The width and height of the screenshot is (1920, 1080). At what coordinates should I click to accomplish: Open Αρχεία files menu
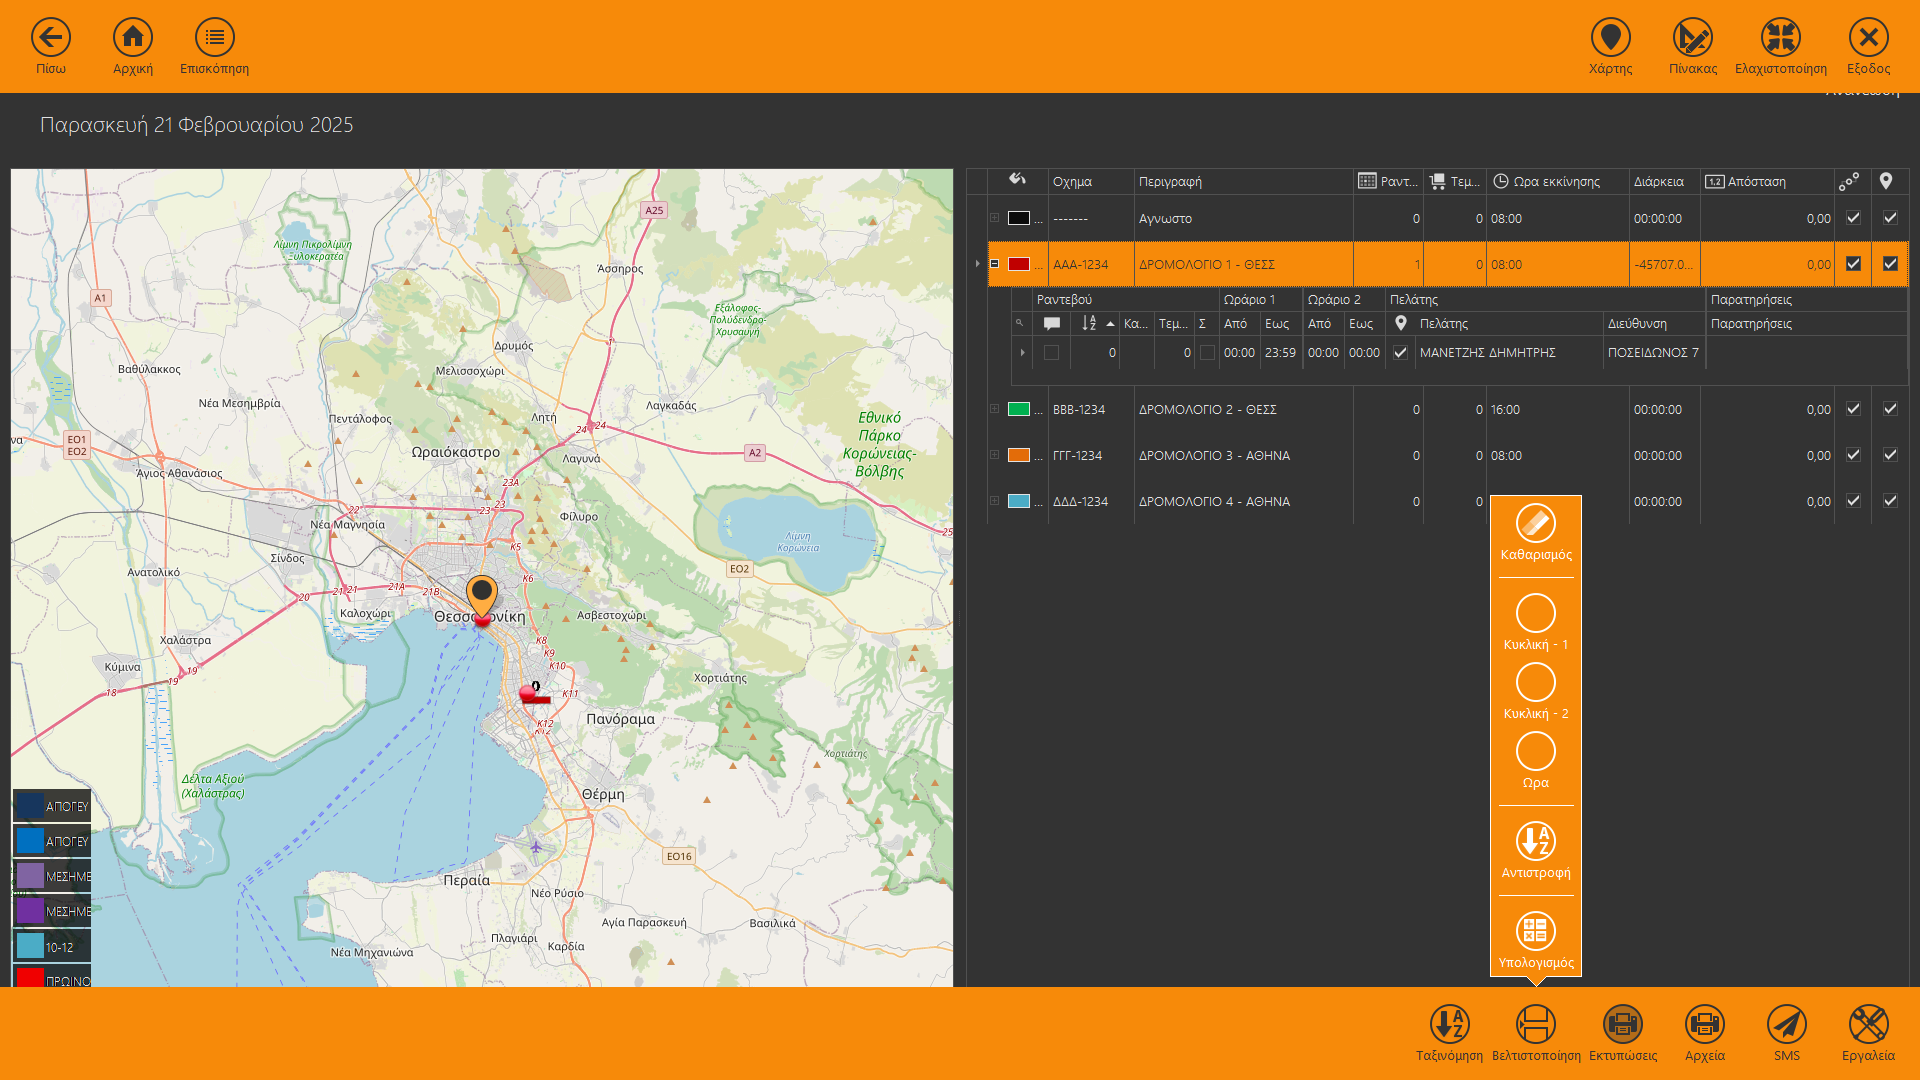[x=1705, y=1034]
